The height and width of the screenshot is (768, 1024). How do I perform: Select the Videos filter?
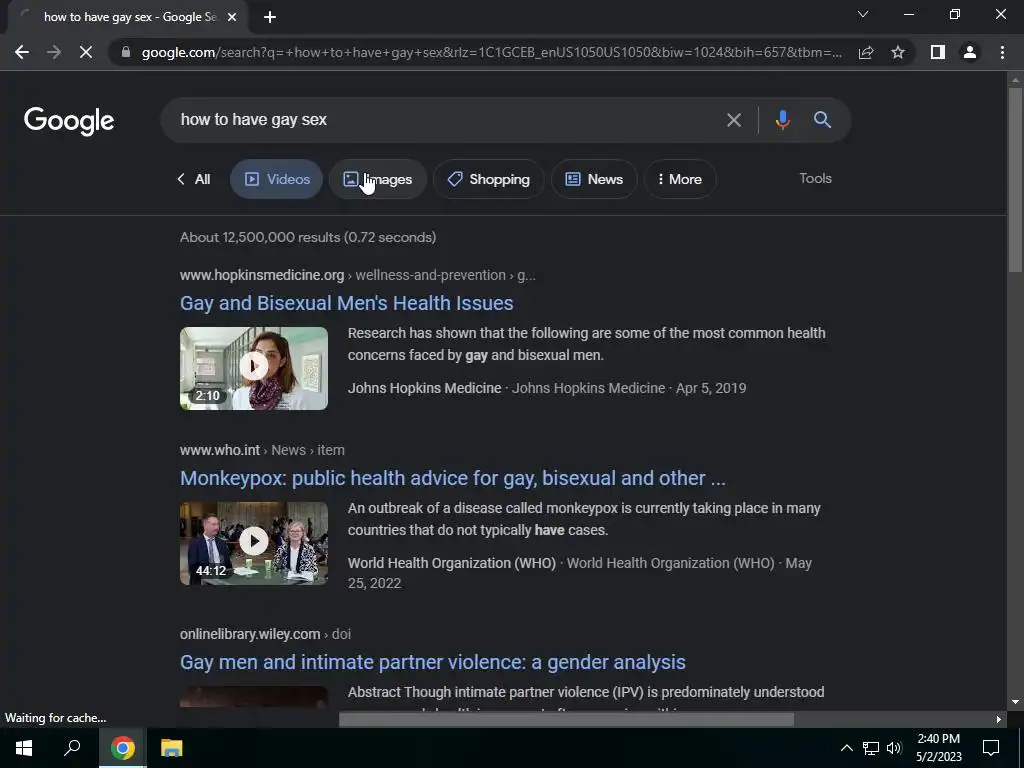[276, 179]
